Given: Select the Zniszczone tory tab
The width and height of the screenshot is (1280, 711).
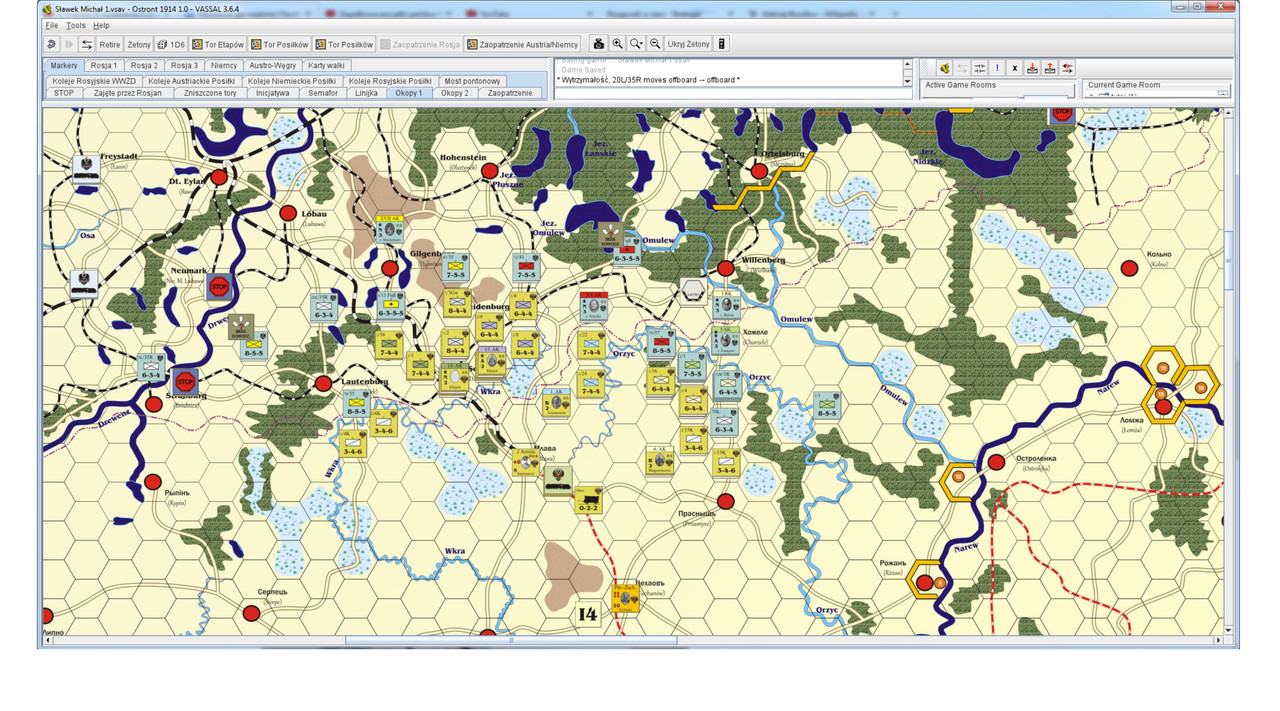Looking at the screenshot, I should pos(210,93).
